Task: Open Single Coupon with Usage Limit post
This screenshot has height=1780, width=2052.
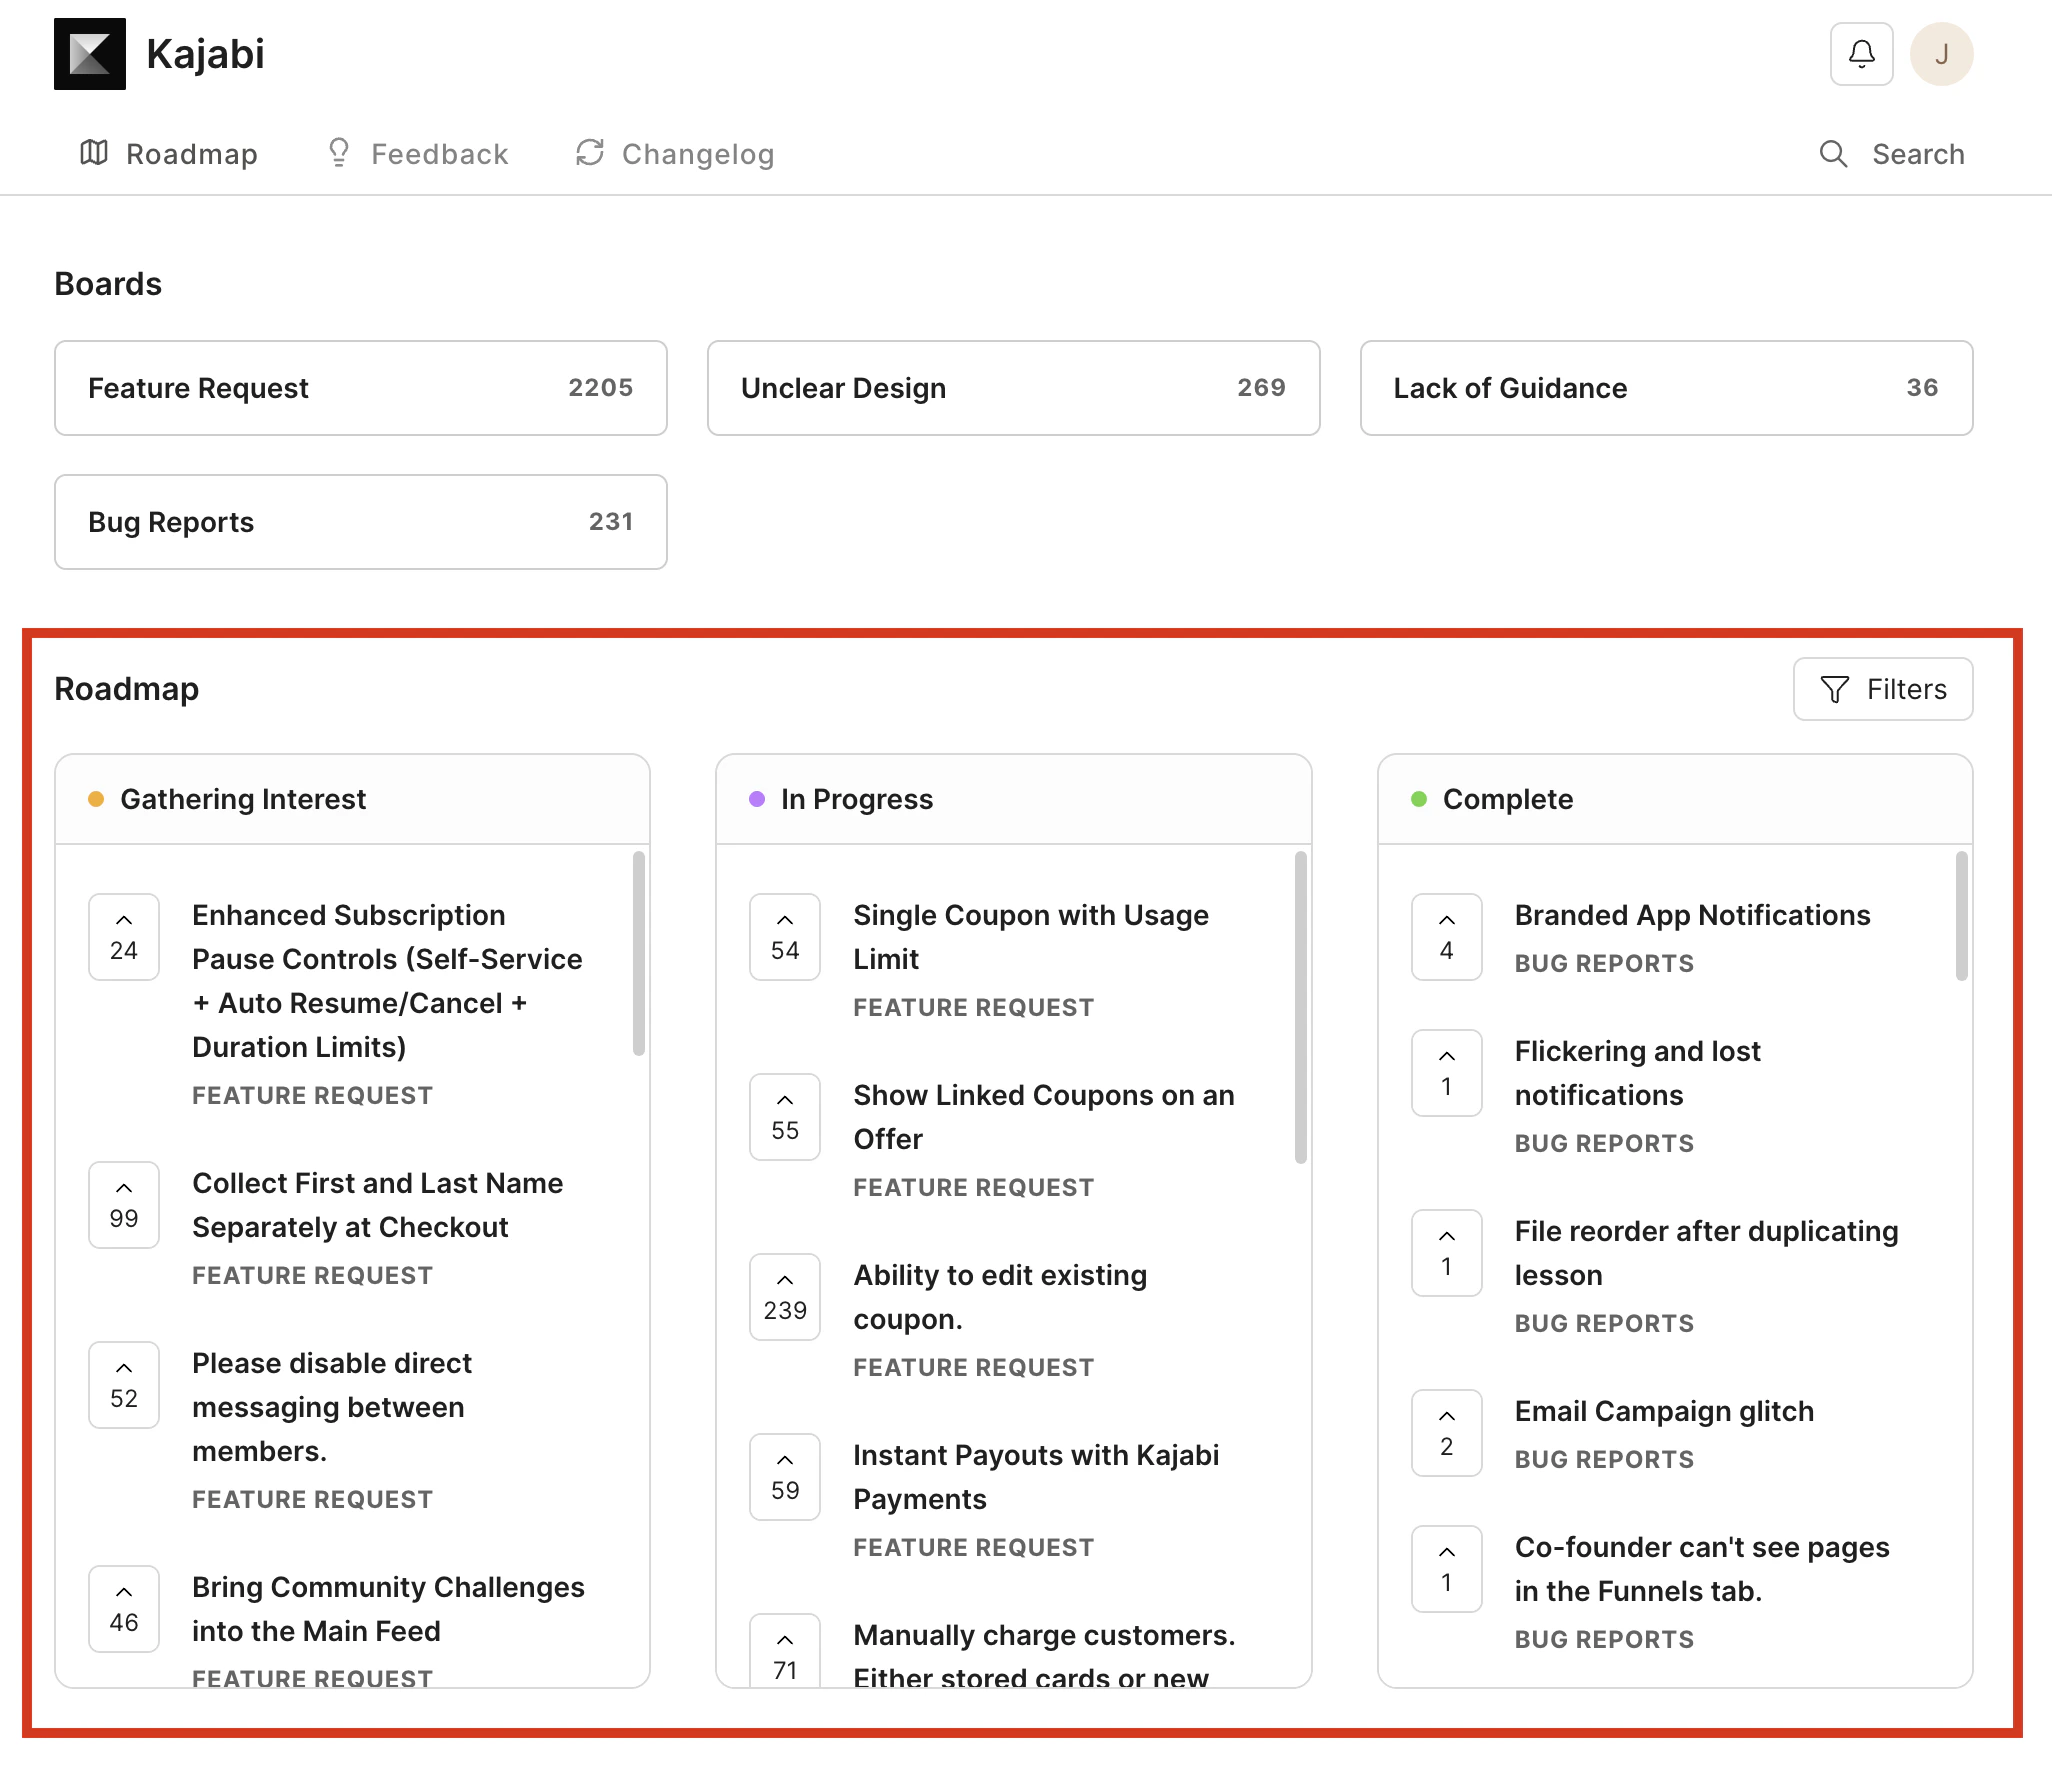Action: pos(1031,937)
